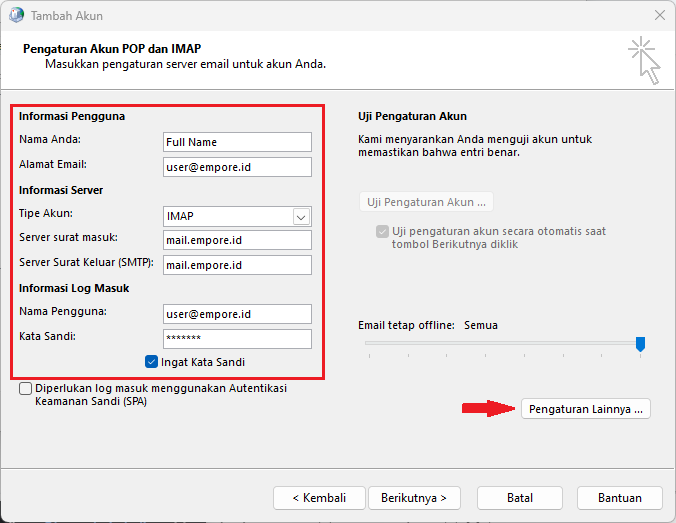676x523 pixels.
Task: Toggle automatic account test on Berikutnya checkbox
Action: (382, 231)
